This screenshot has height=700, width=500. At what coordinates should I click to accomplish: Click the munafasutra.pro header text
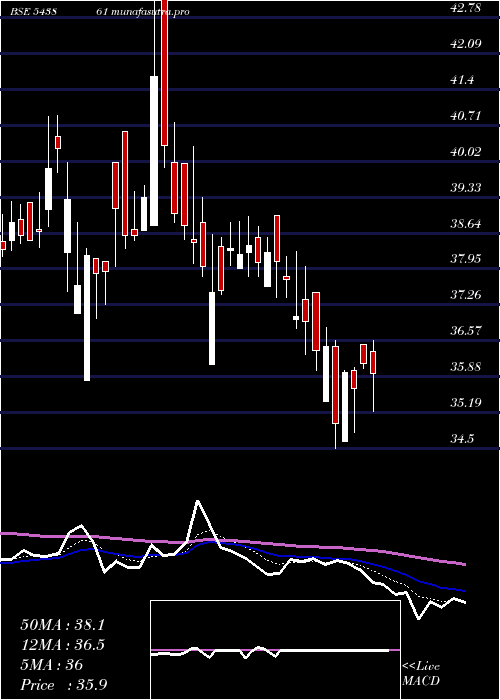(149, 12)
